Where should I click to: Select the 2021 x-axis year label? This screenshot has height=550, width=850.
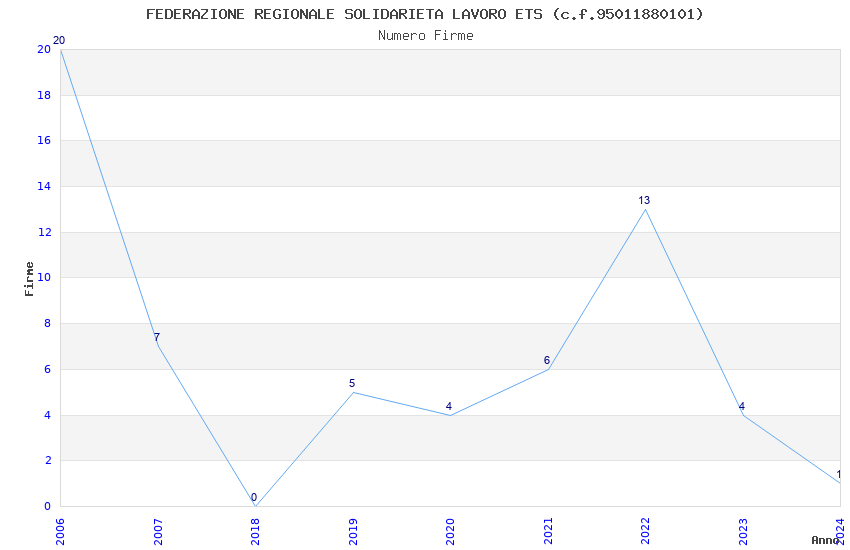point(548,532)
